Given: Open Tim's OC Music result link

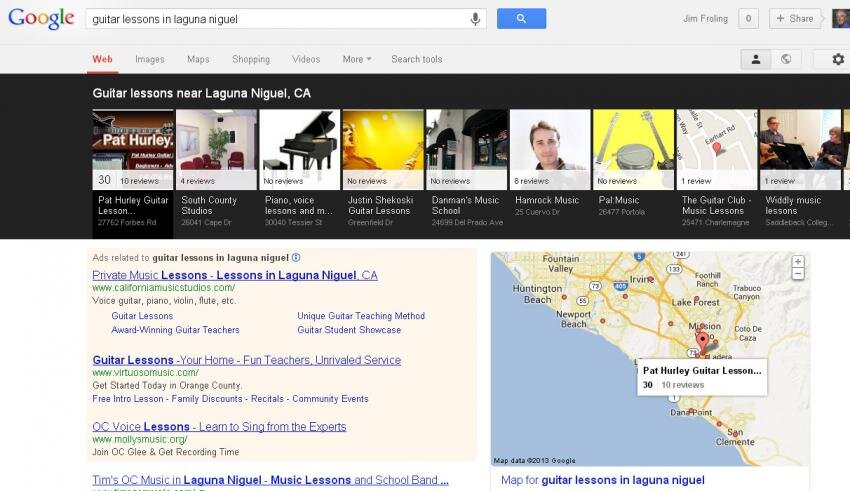Looking at the screenshot, I should click(271, 480).
